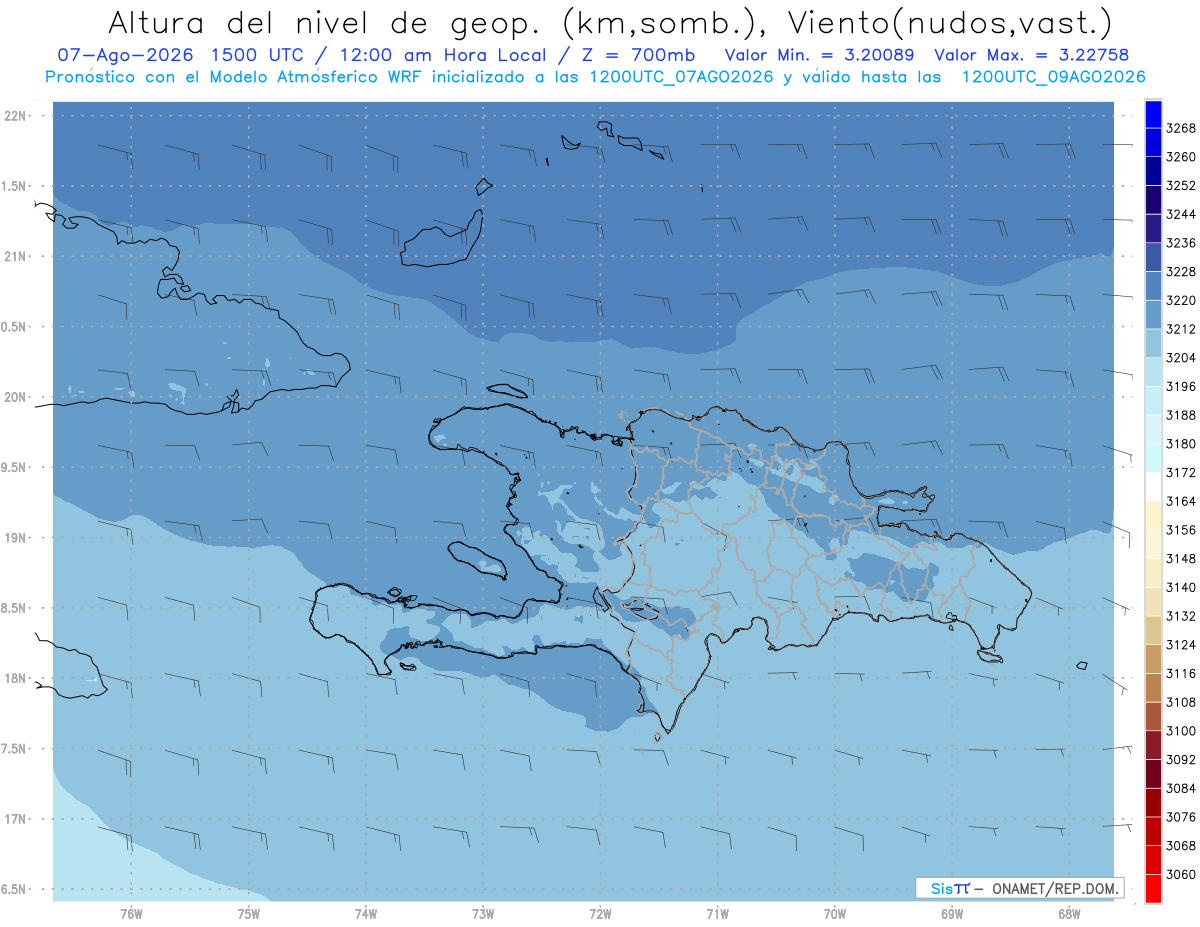Click the '3220' legend value
Viewport: 1200px width, 927px height.
click(1180, 300)
